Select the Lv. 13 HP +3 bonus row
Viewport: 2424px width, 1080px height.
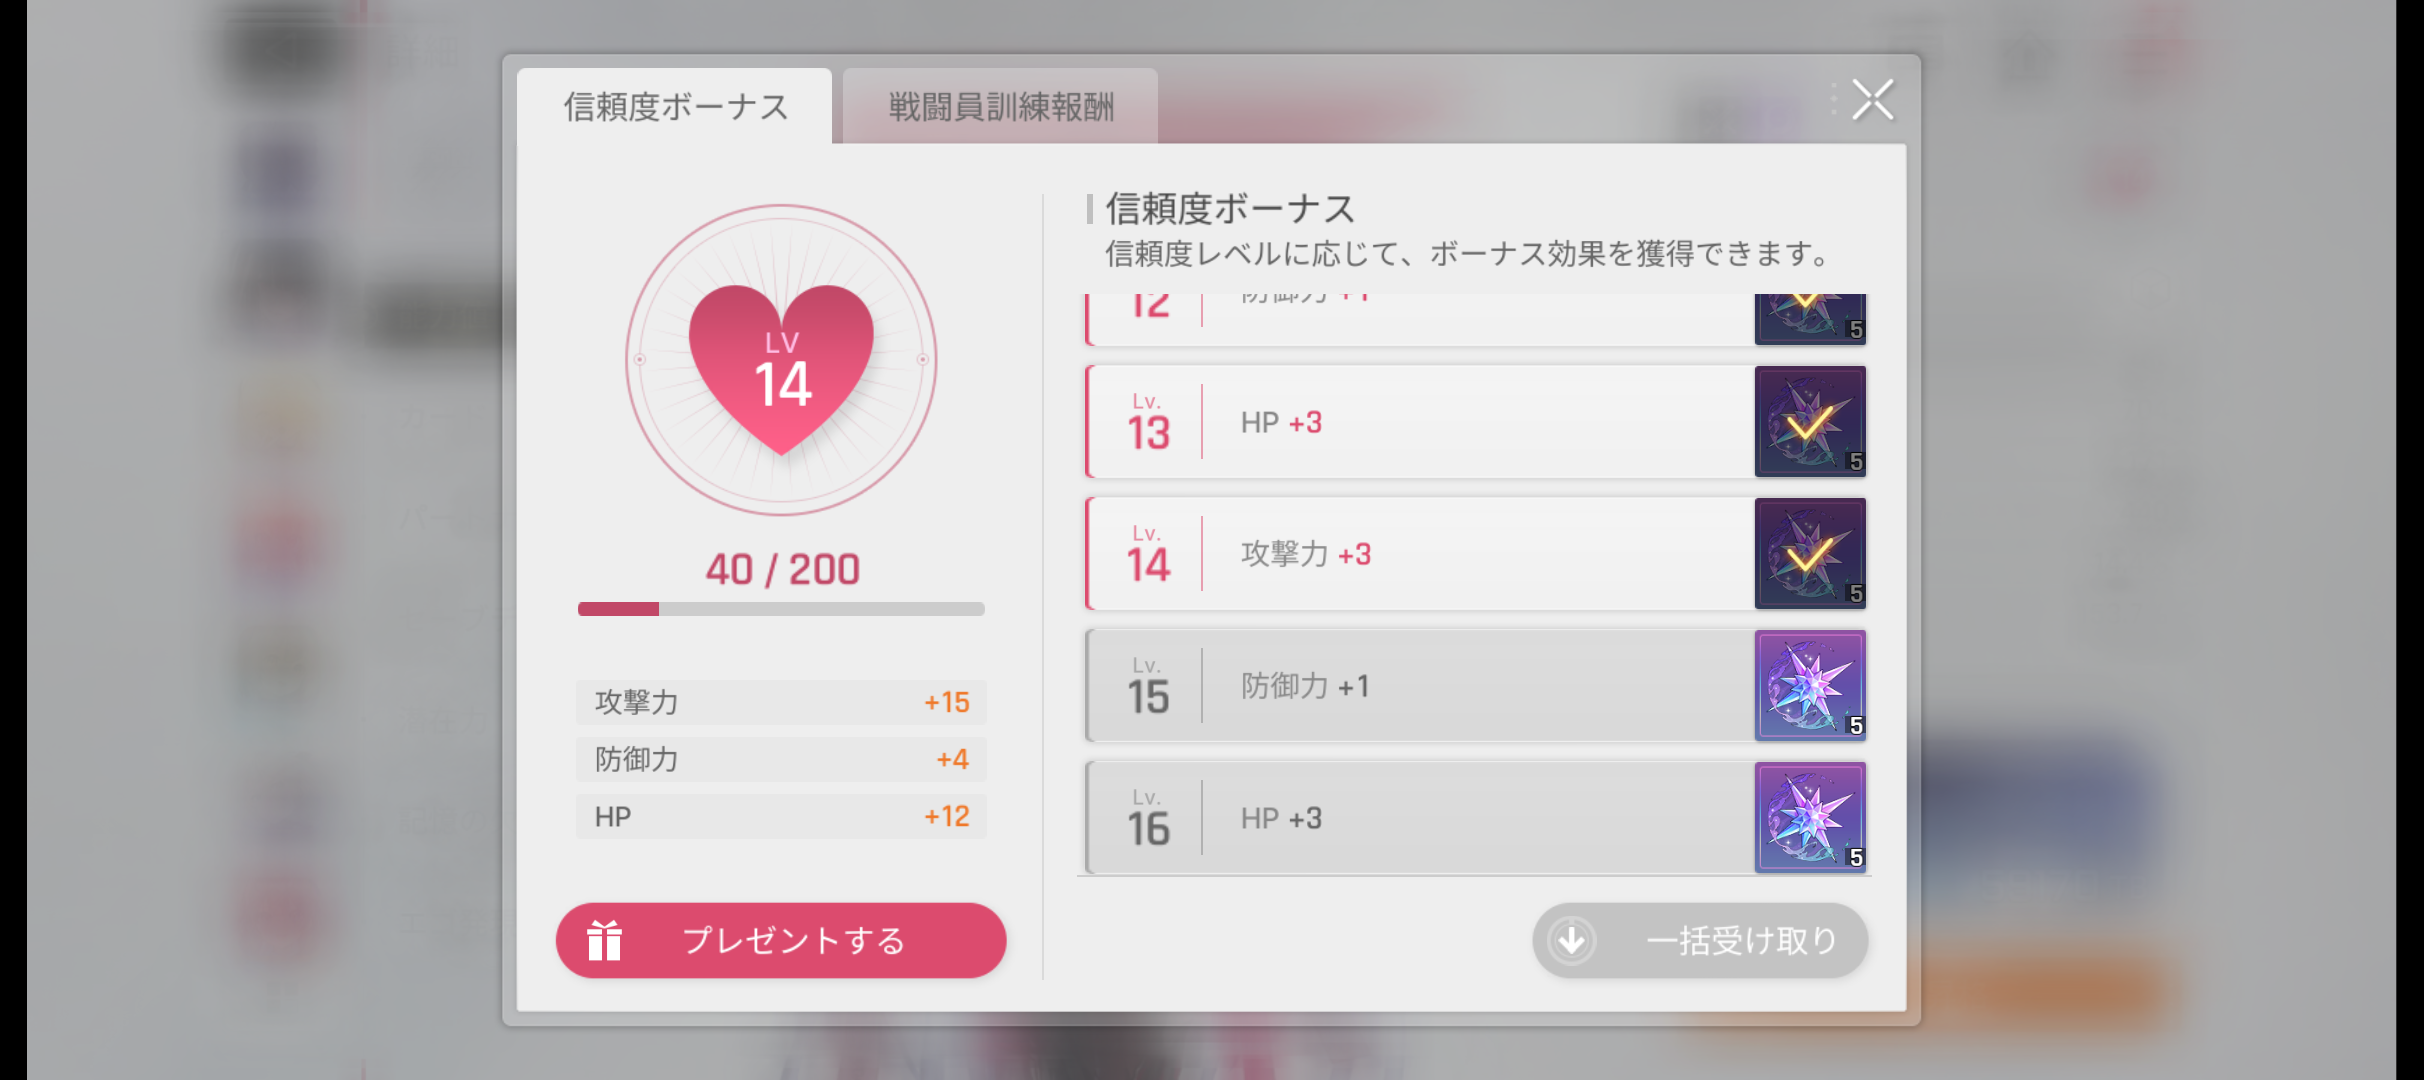click(x=1420, y=422)
